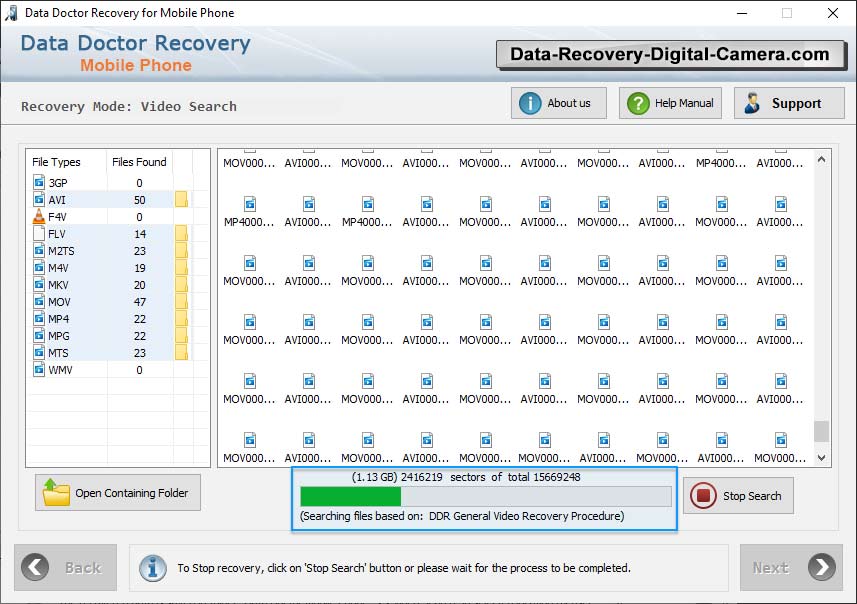Open the folder icon in FLV row

pos(181,233)
